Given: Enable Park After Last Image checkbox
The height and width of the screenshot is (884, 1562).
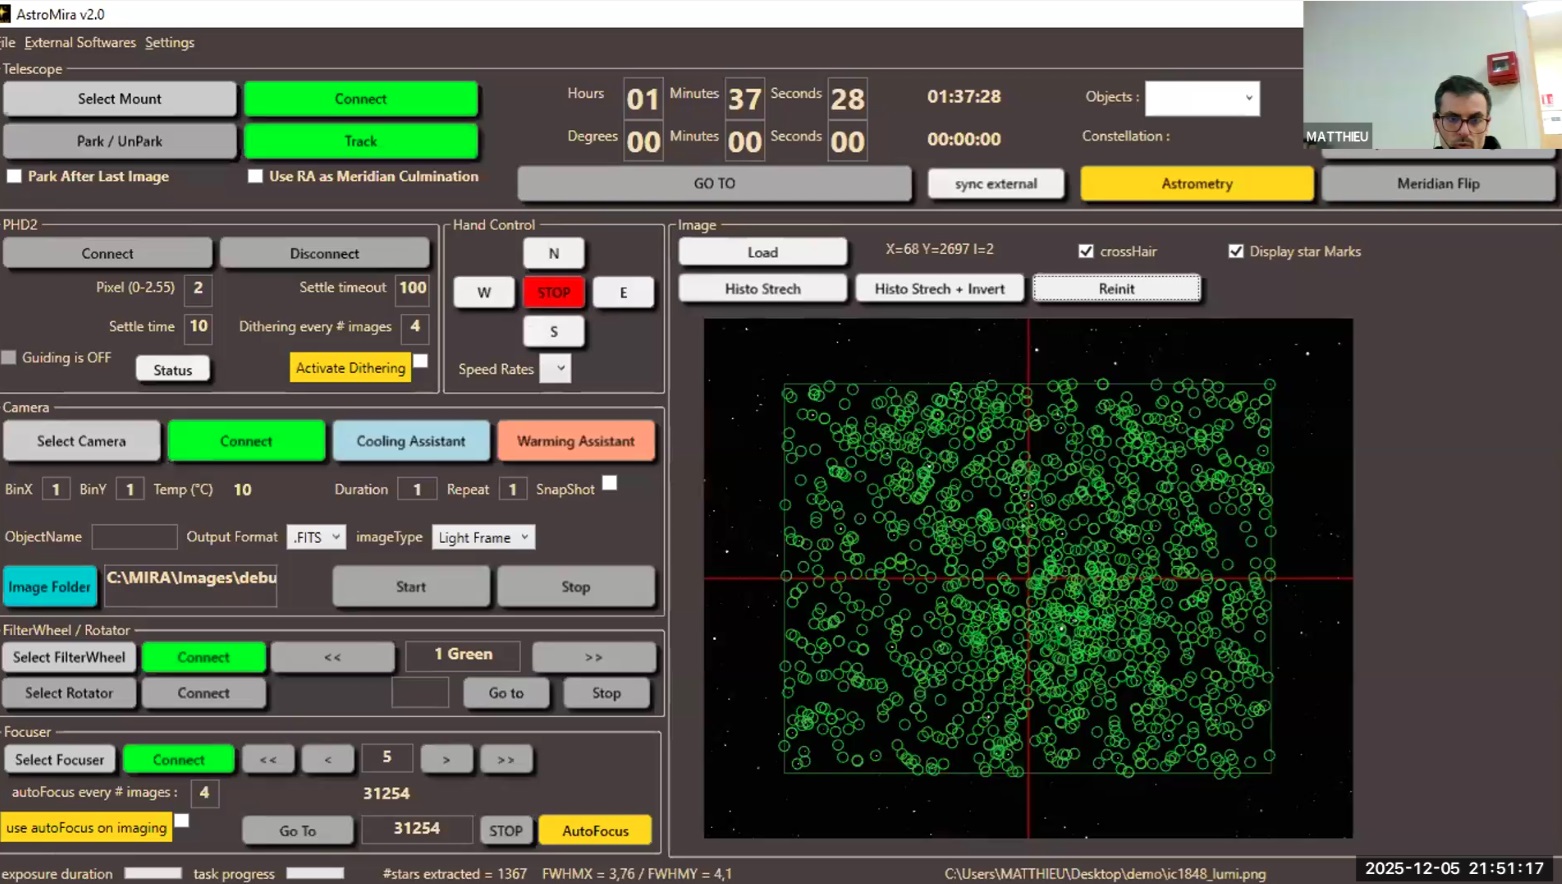Looking at the screenshot, I should tap(15, 176).
